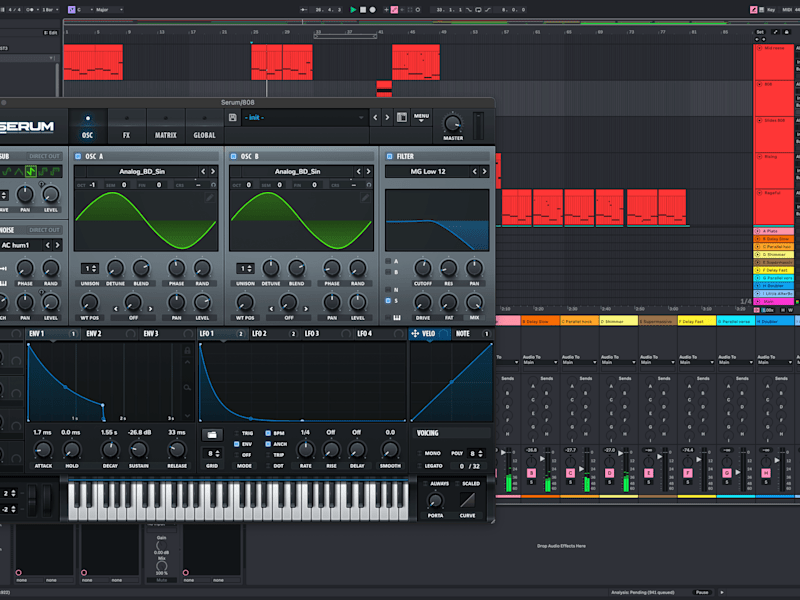Select next OSC A wavetable arrow
This screenshot has height=600, width=800.
[x=213, y=171]
